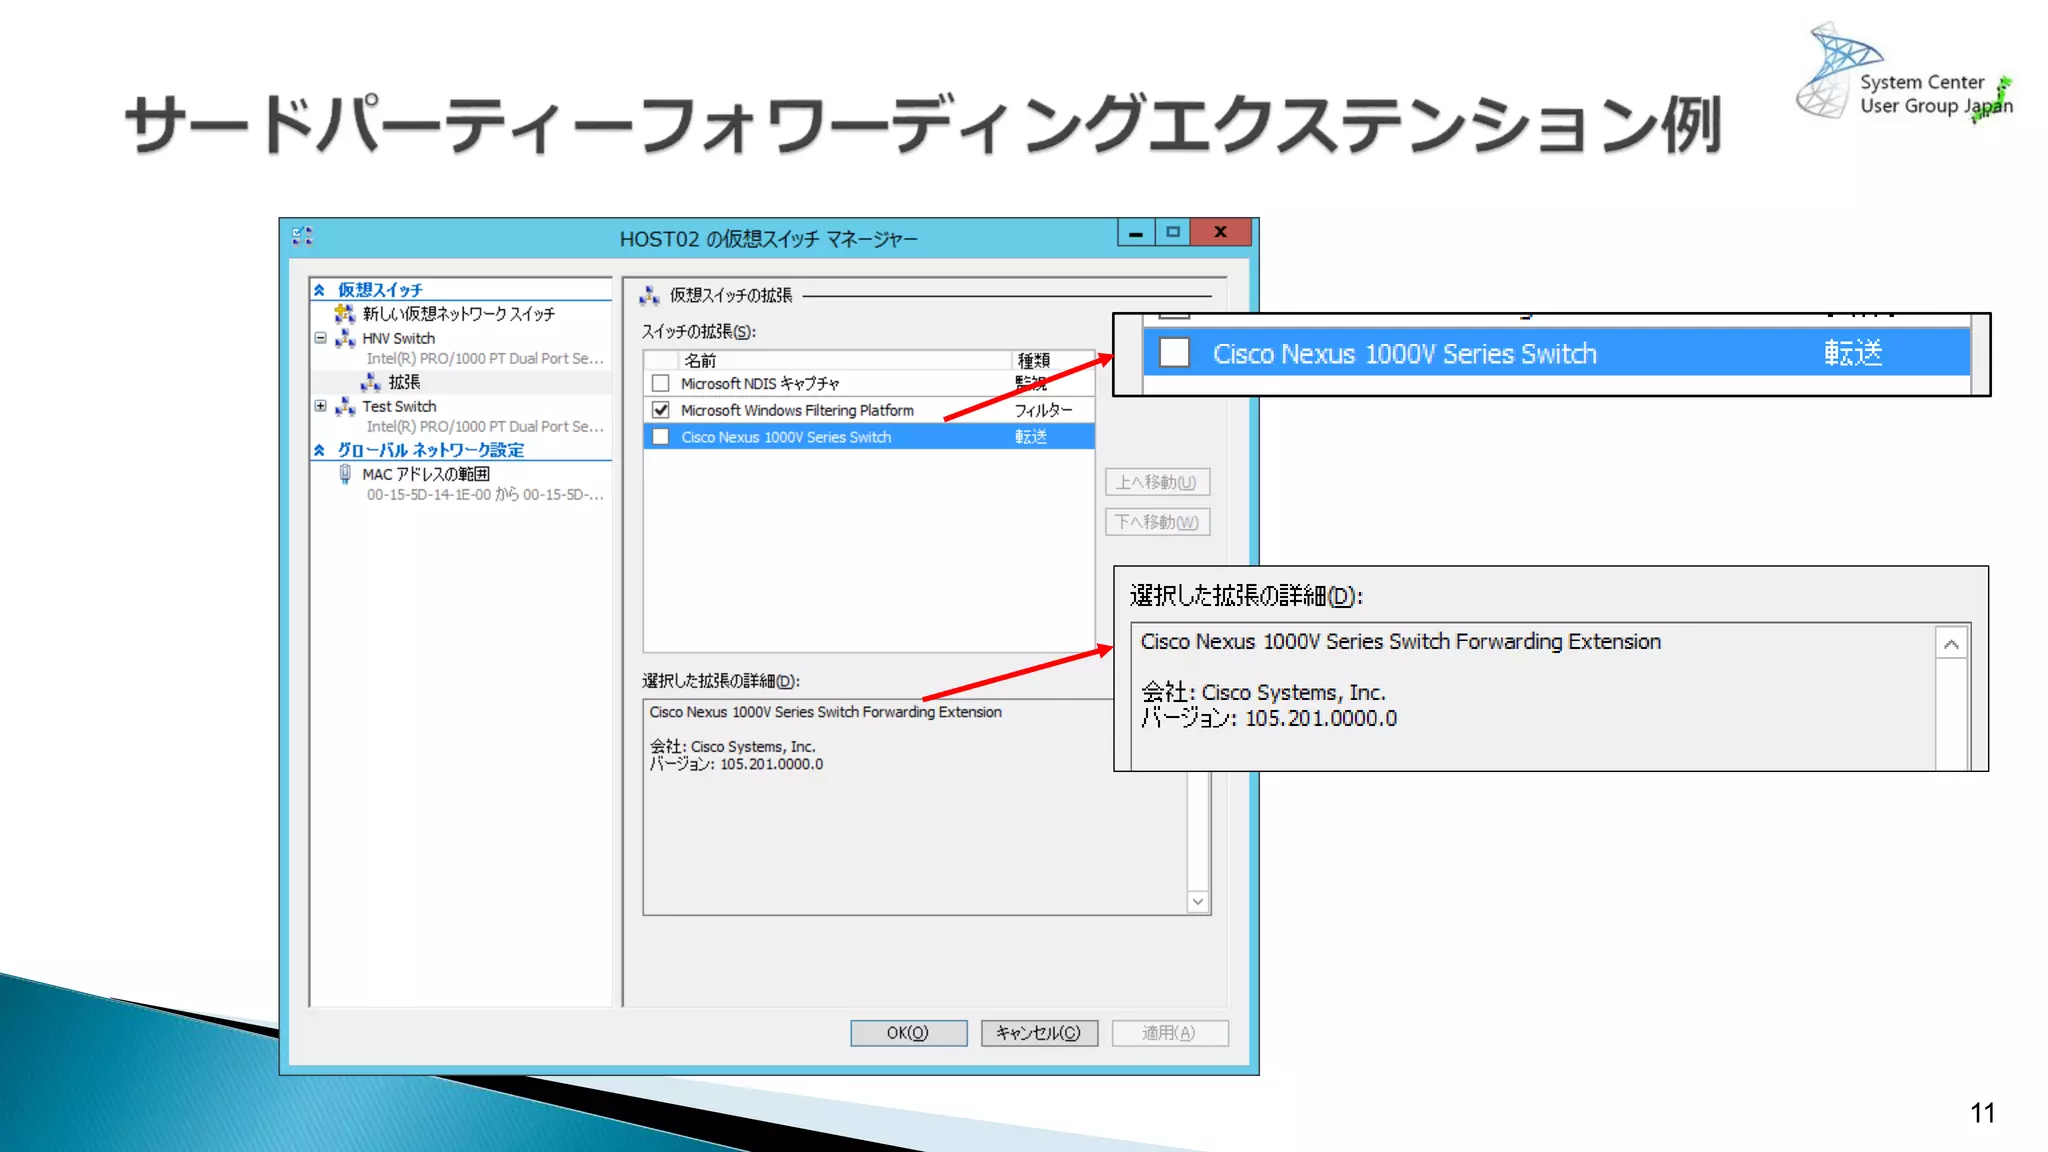The width and height of the screenshot is (2048, 1152).
Task: Click the details box scroll down arrow
Action: 1198,902
